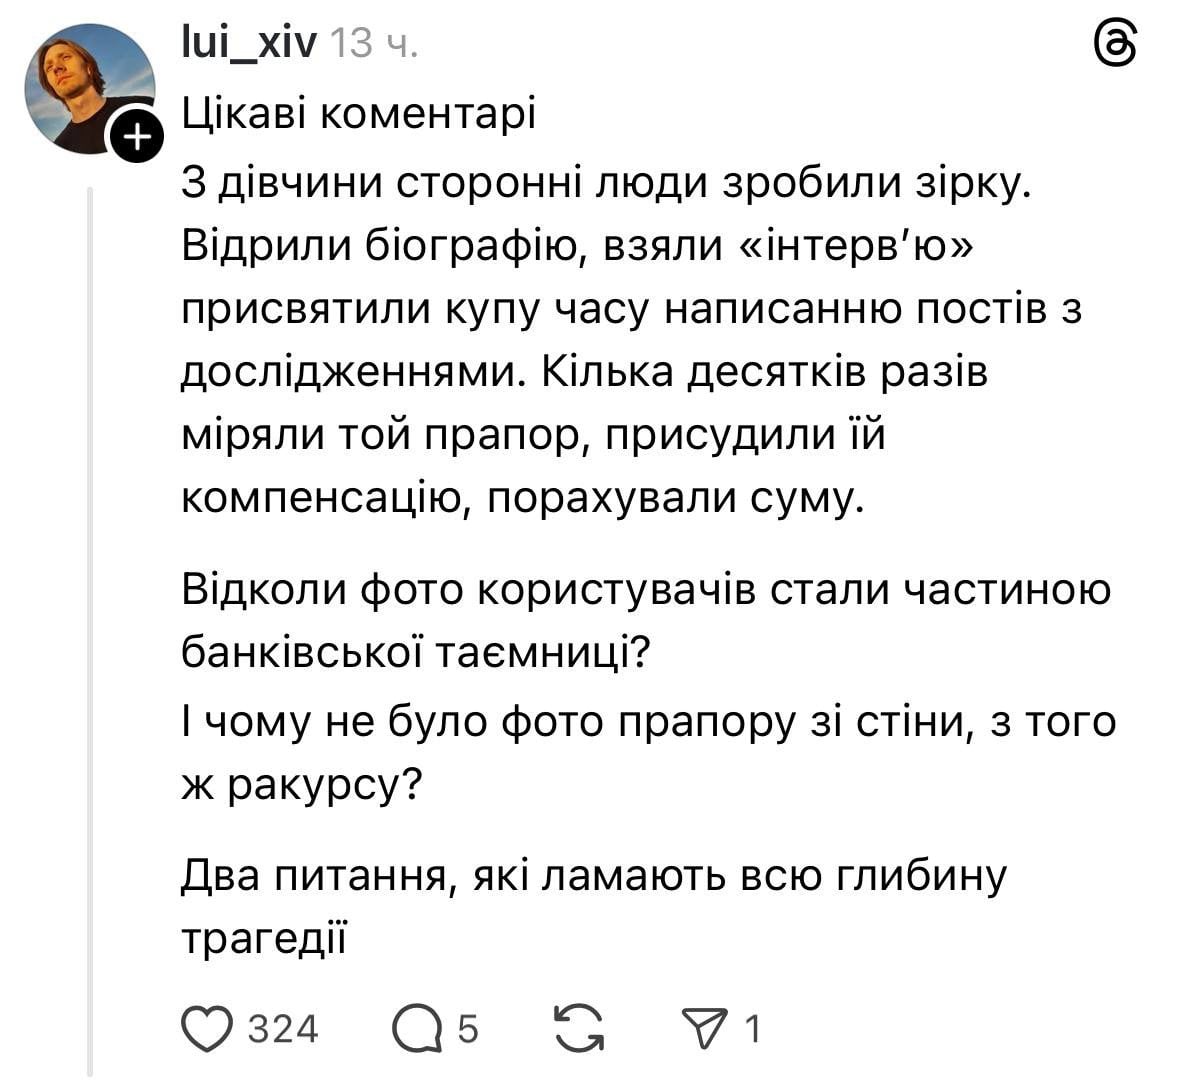The image size is (1179, 1081).
Task: Click the "Цікаві коментарі" opening line
Action: (359, 115)
